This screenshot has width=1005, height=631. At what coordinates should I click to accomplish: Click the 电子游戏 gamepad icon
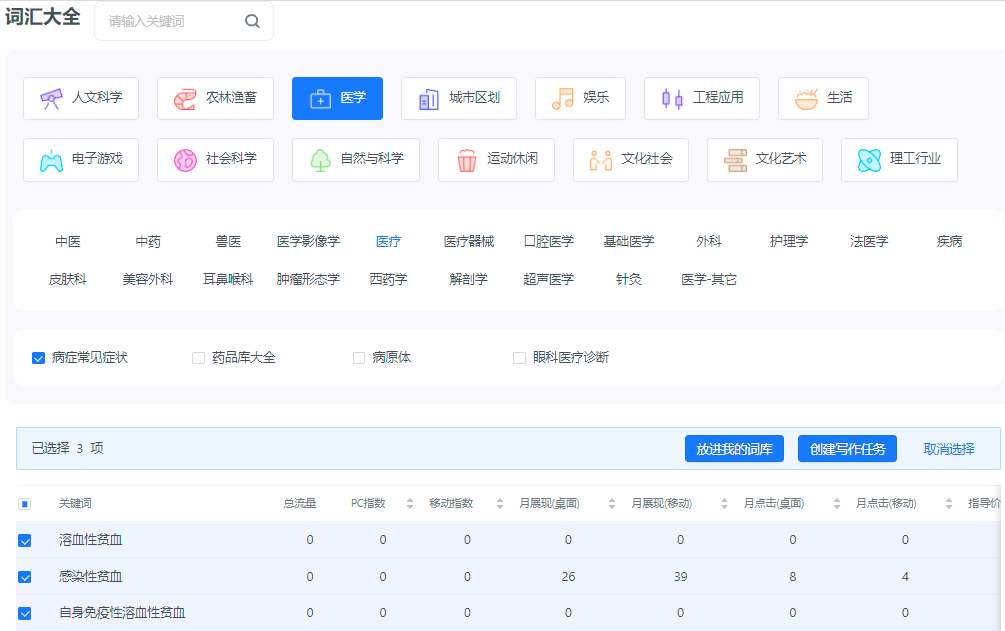pyautogui.click(x=50, y=160)
